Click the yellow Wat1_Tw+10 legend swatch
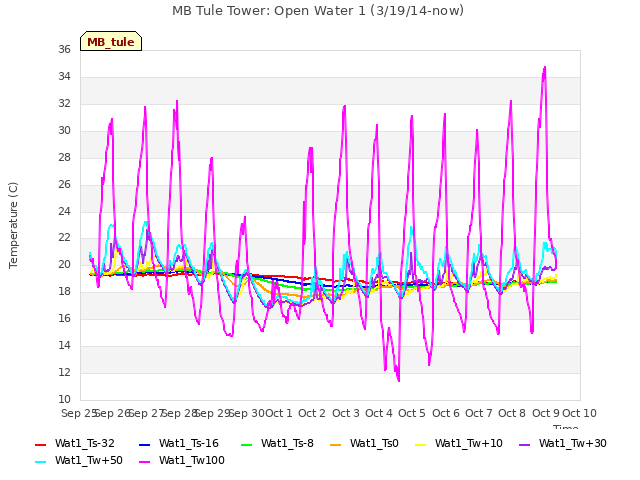This screenshot has height=480, width=640. [420, 444]
